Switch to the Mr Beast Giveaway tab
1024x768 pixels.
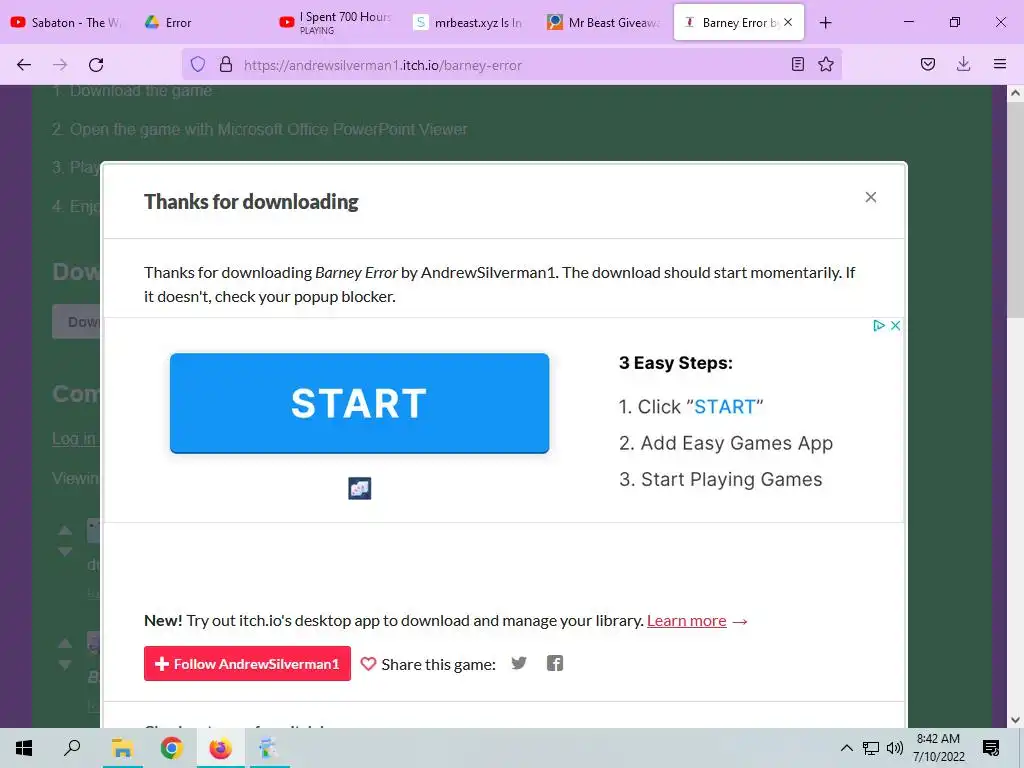pos(601,23)
